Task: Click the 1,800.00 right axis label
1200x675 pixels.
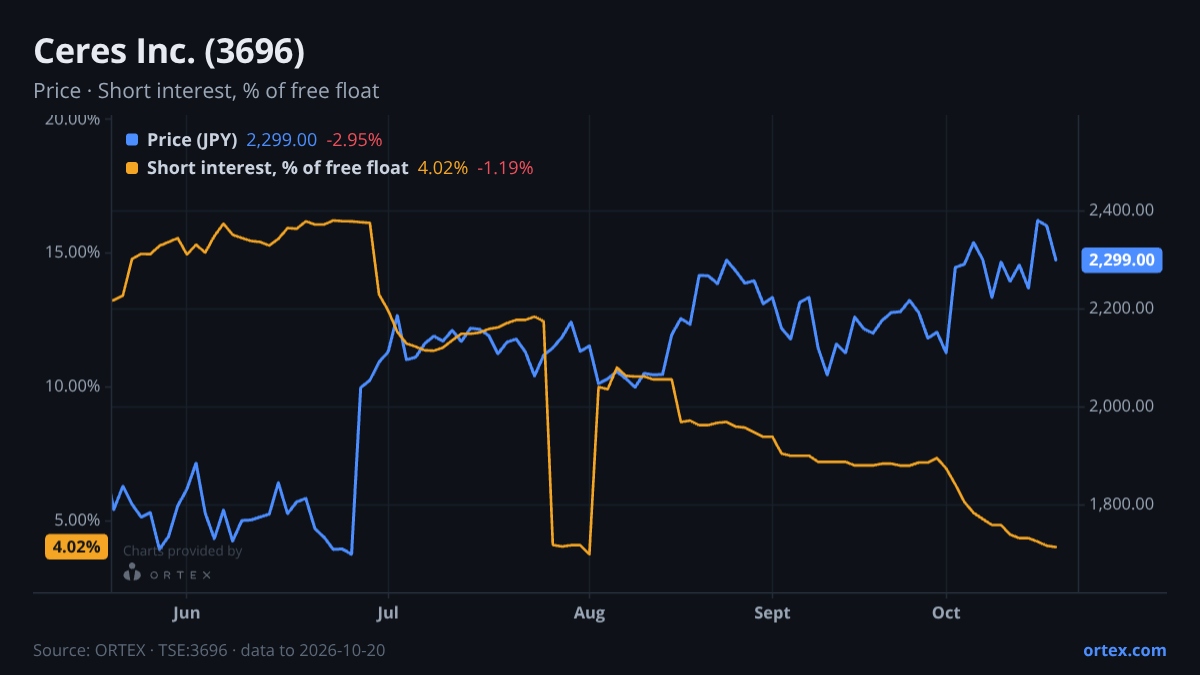Action: (1121, 504)
